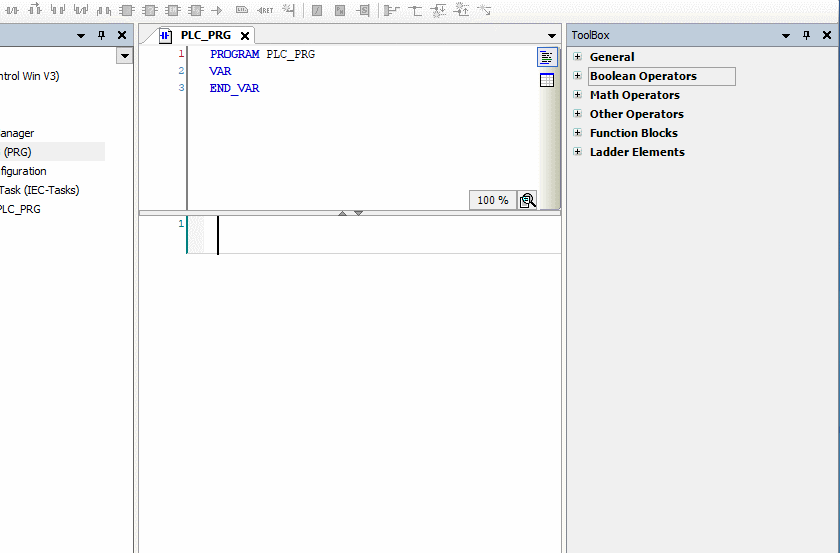The width and height of the screenshot is (840, 553).
Task: Click the PLC_PRG tab's program icon
Action: click(166, 35)
